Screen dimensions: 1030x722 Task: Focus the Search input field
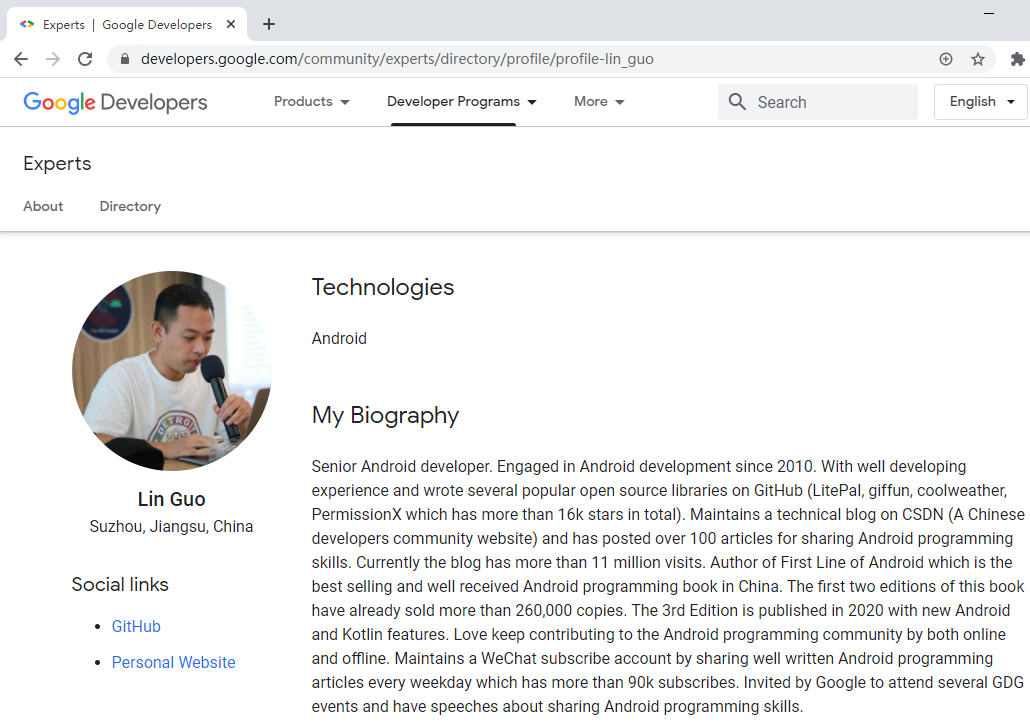(817, 102)
